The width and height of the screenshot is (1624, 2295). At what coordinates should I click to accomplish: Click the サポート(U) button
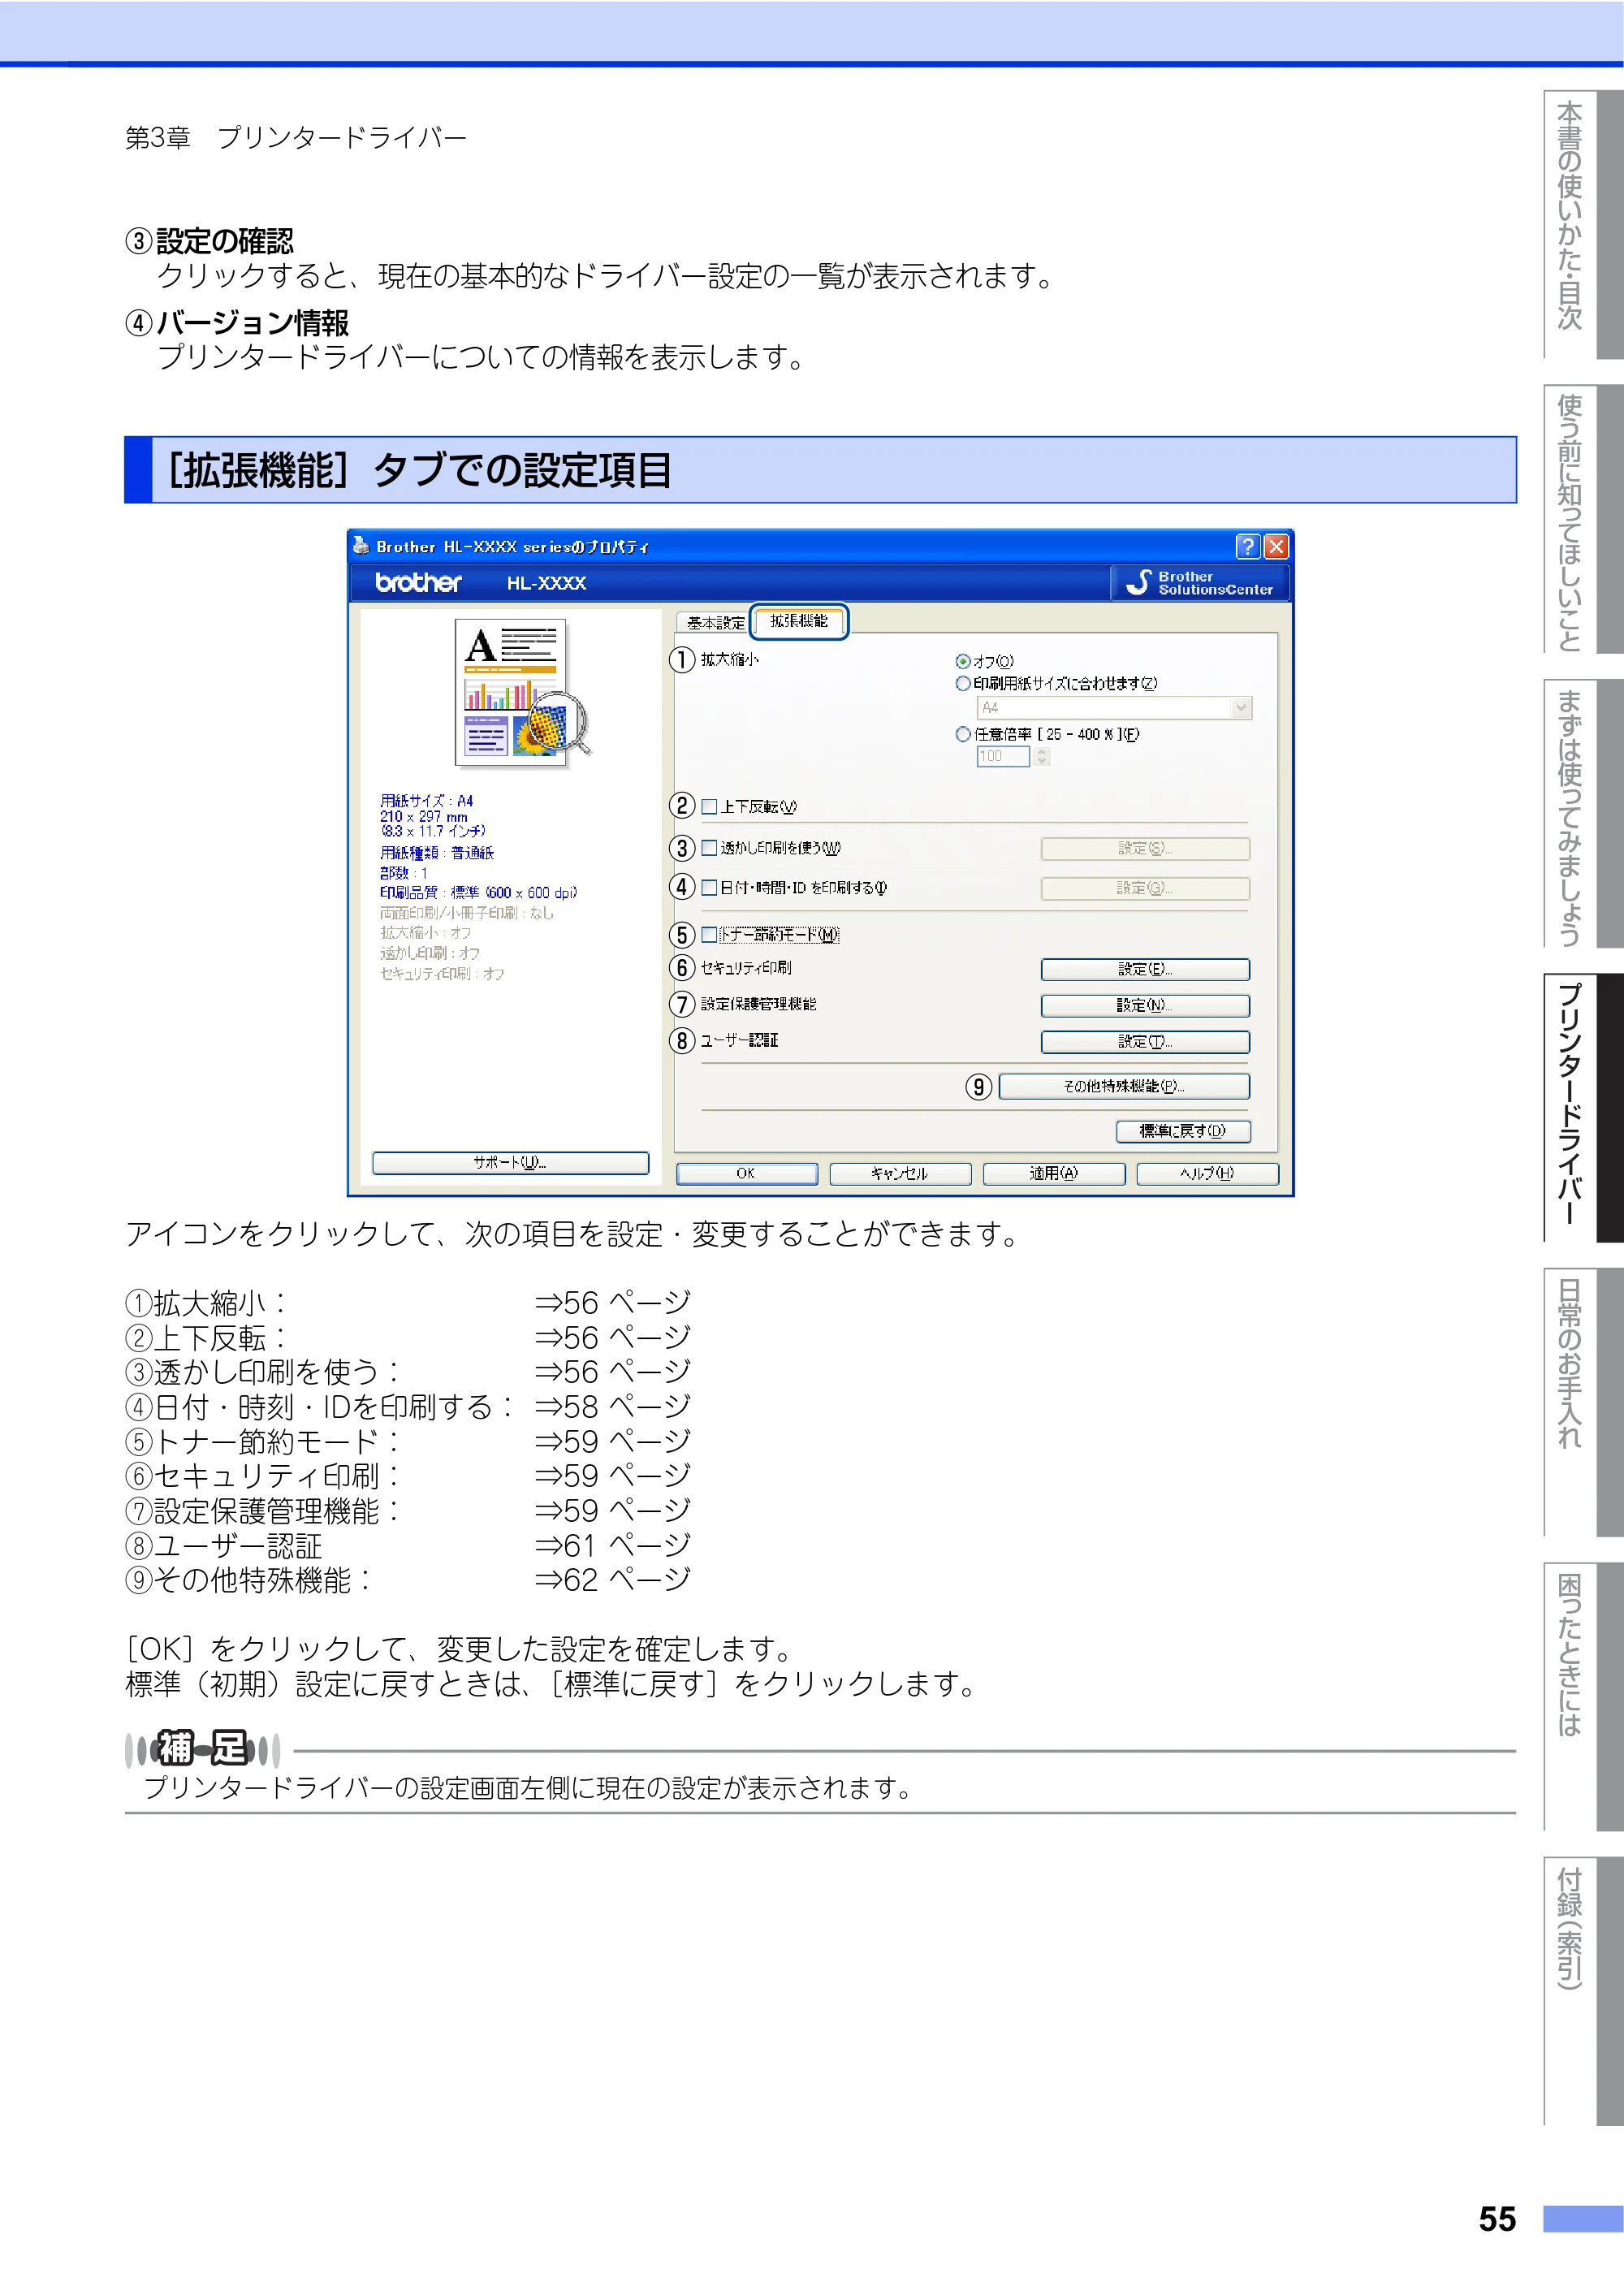tap(510, 1162)
